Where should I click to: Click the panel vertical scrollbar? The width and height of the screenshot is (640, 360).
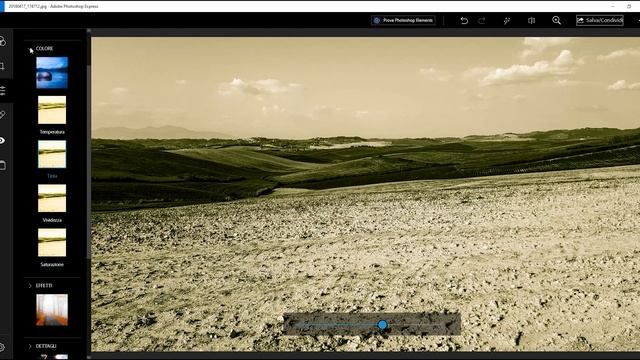tap(89, 163)
